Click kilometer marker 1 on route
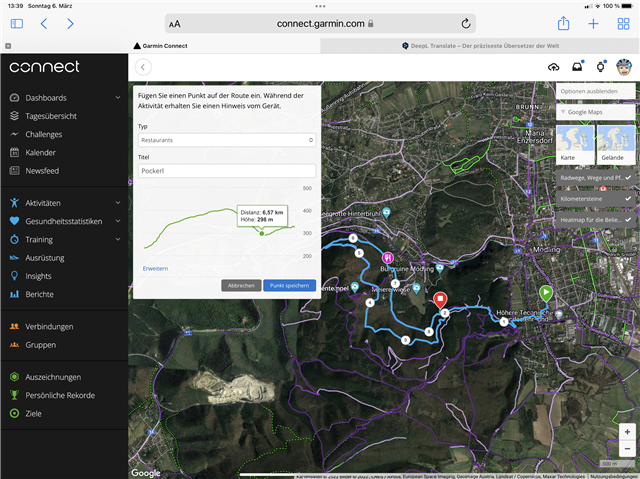640x479 pixels. point(504,322)
